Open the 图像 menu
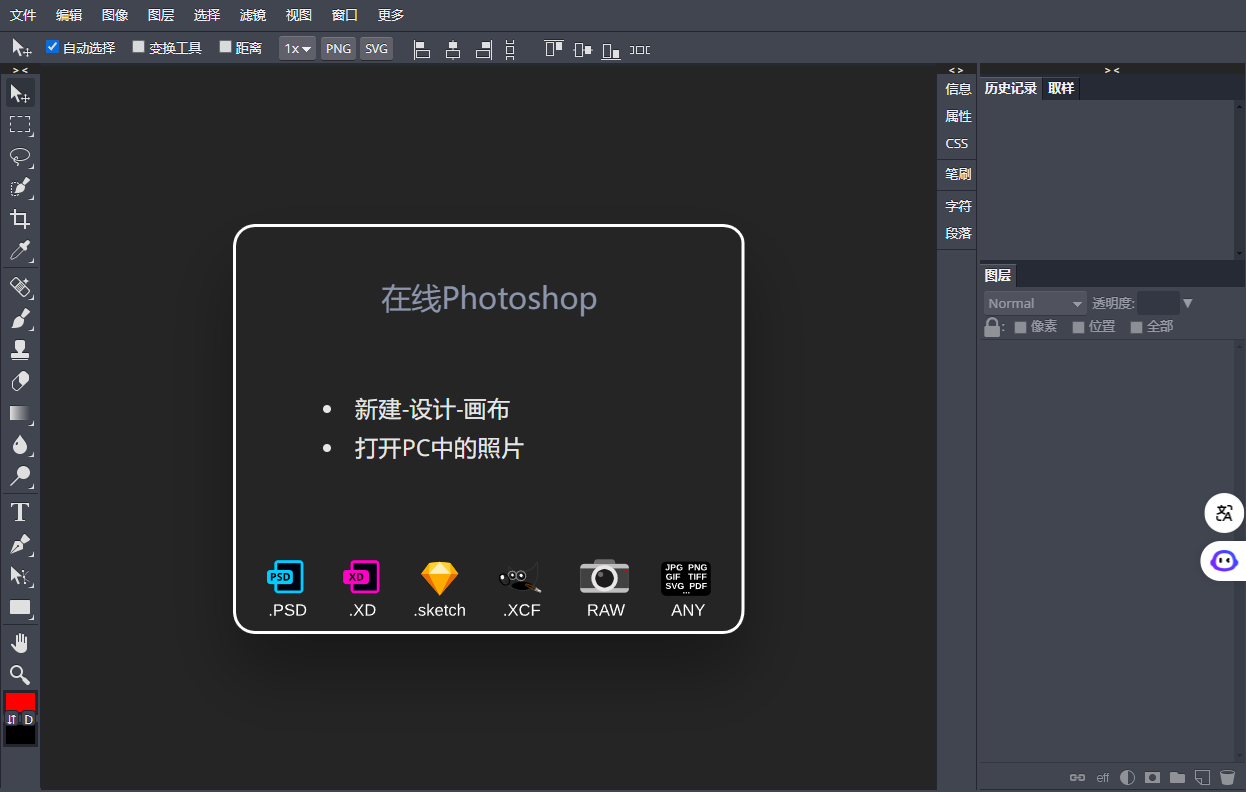Image resolution: width=1246 pixels, height=792 pixels. coord(115,15)
